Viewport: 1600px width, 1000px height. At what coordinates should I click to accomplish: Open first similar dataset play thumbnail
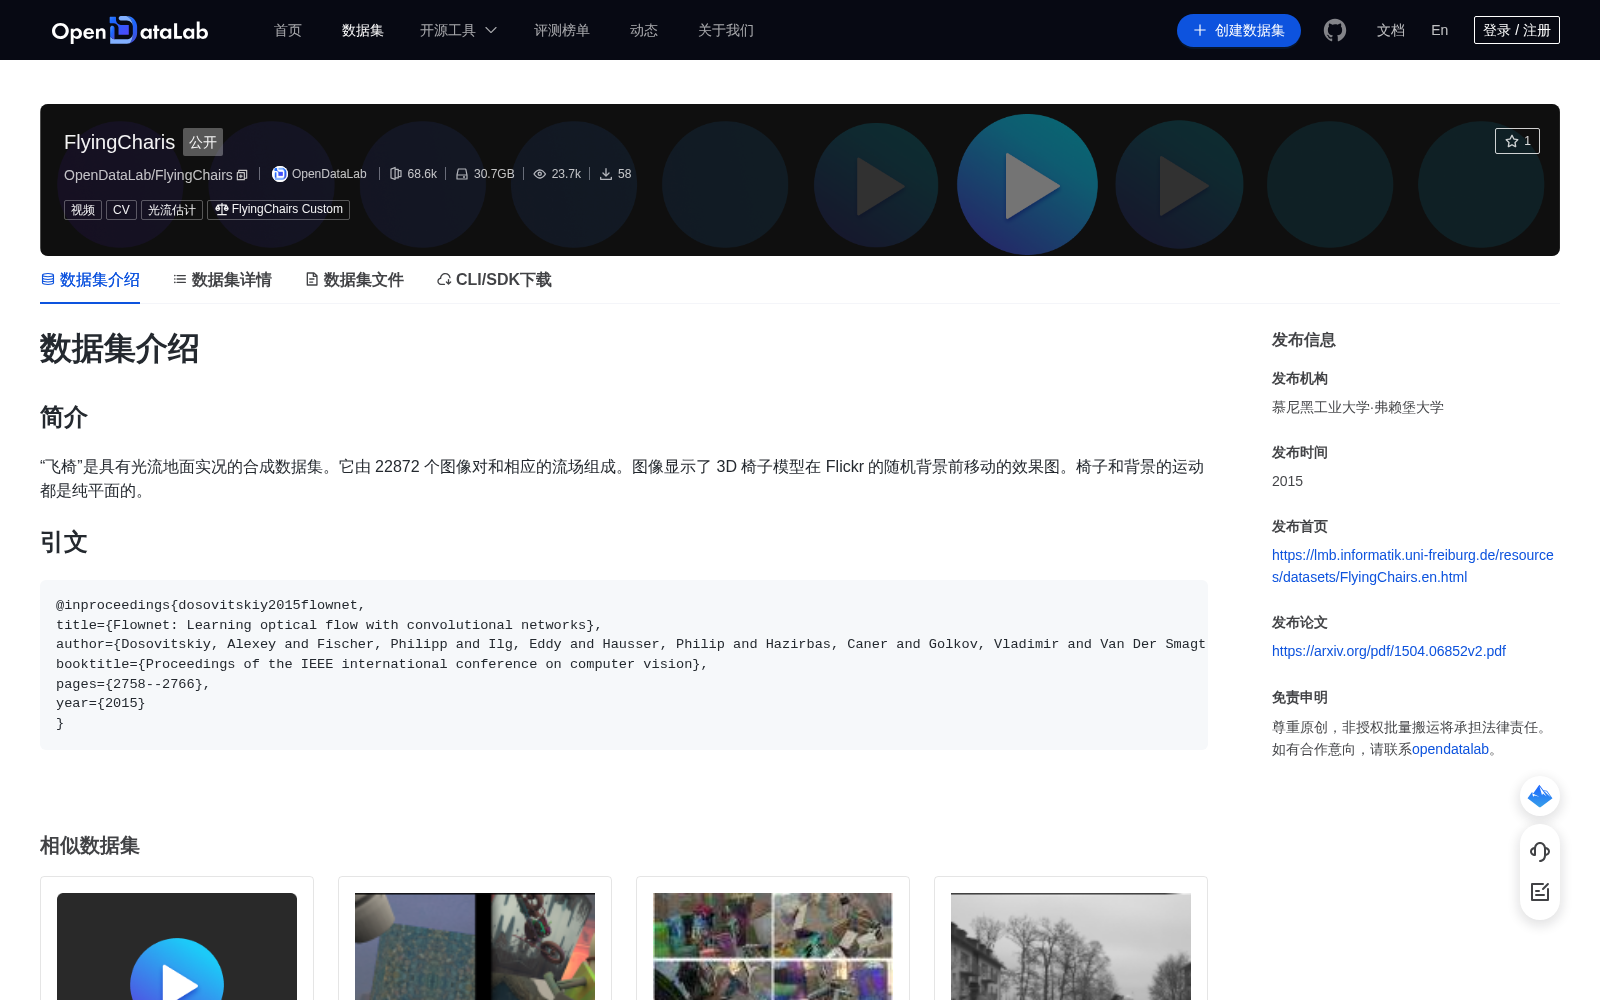[x=177, y=946]
